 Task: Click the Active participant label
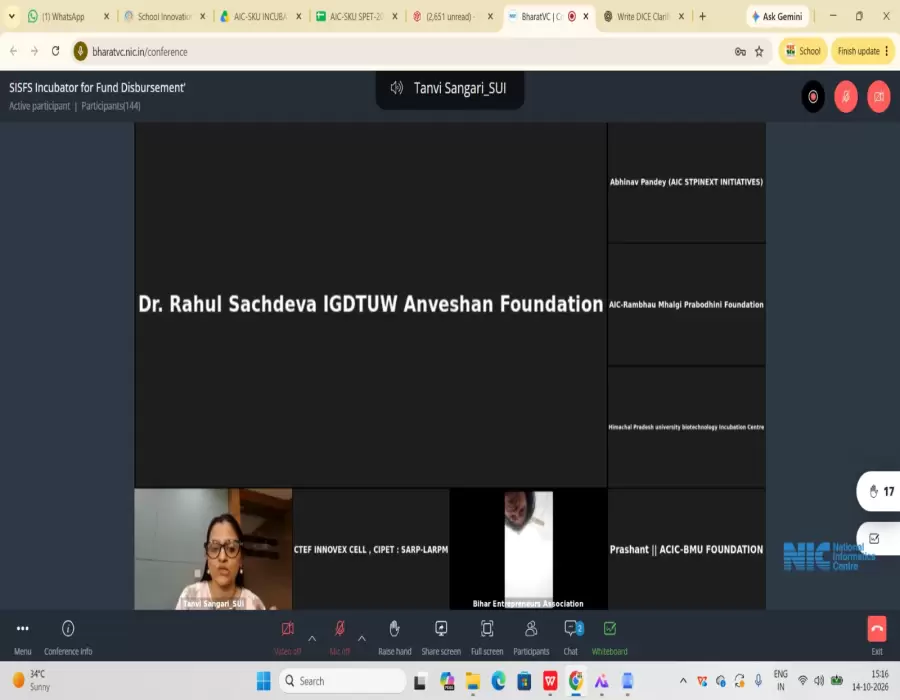point(39,106)
